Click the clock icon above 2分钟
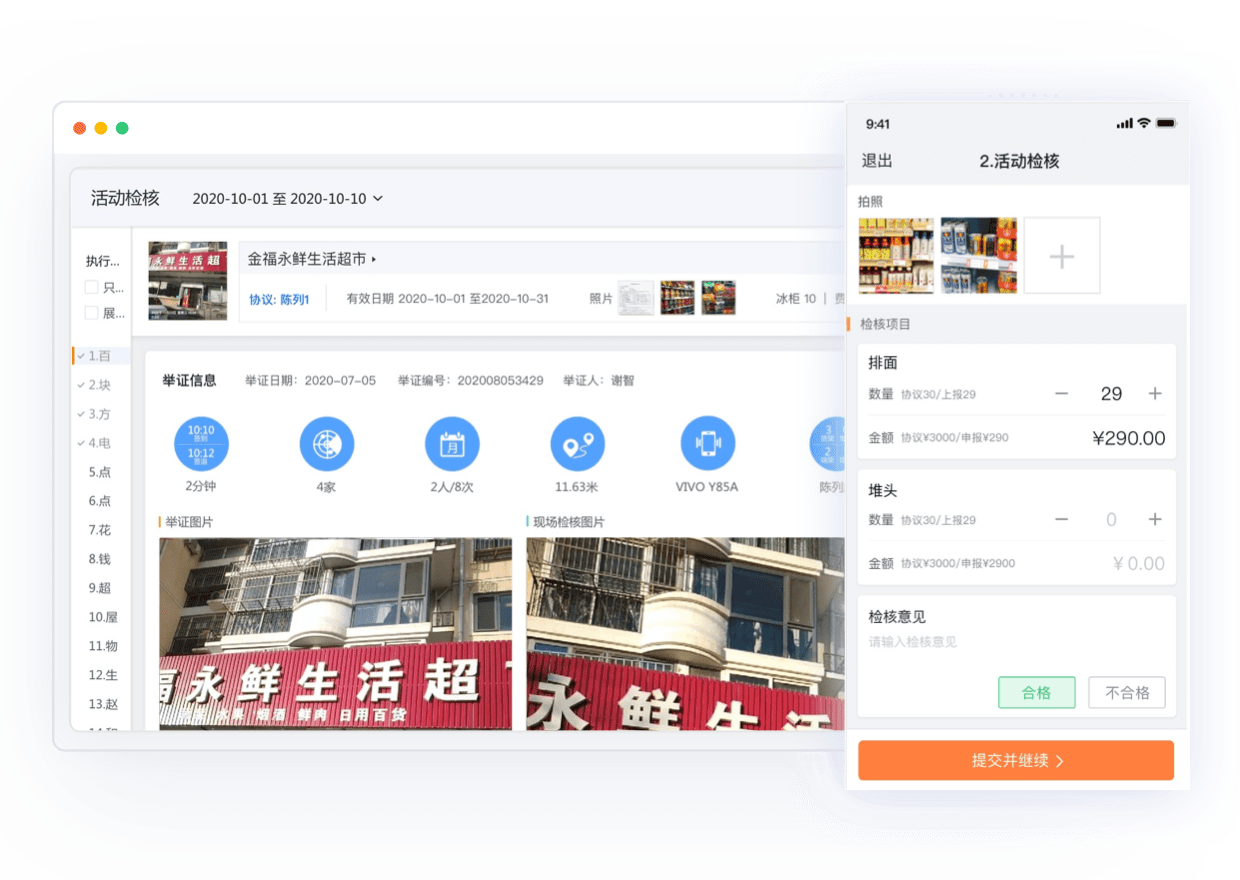This screenshot has height=880, width=1240. (x=202, y=443)
